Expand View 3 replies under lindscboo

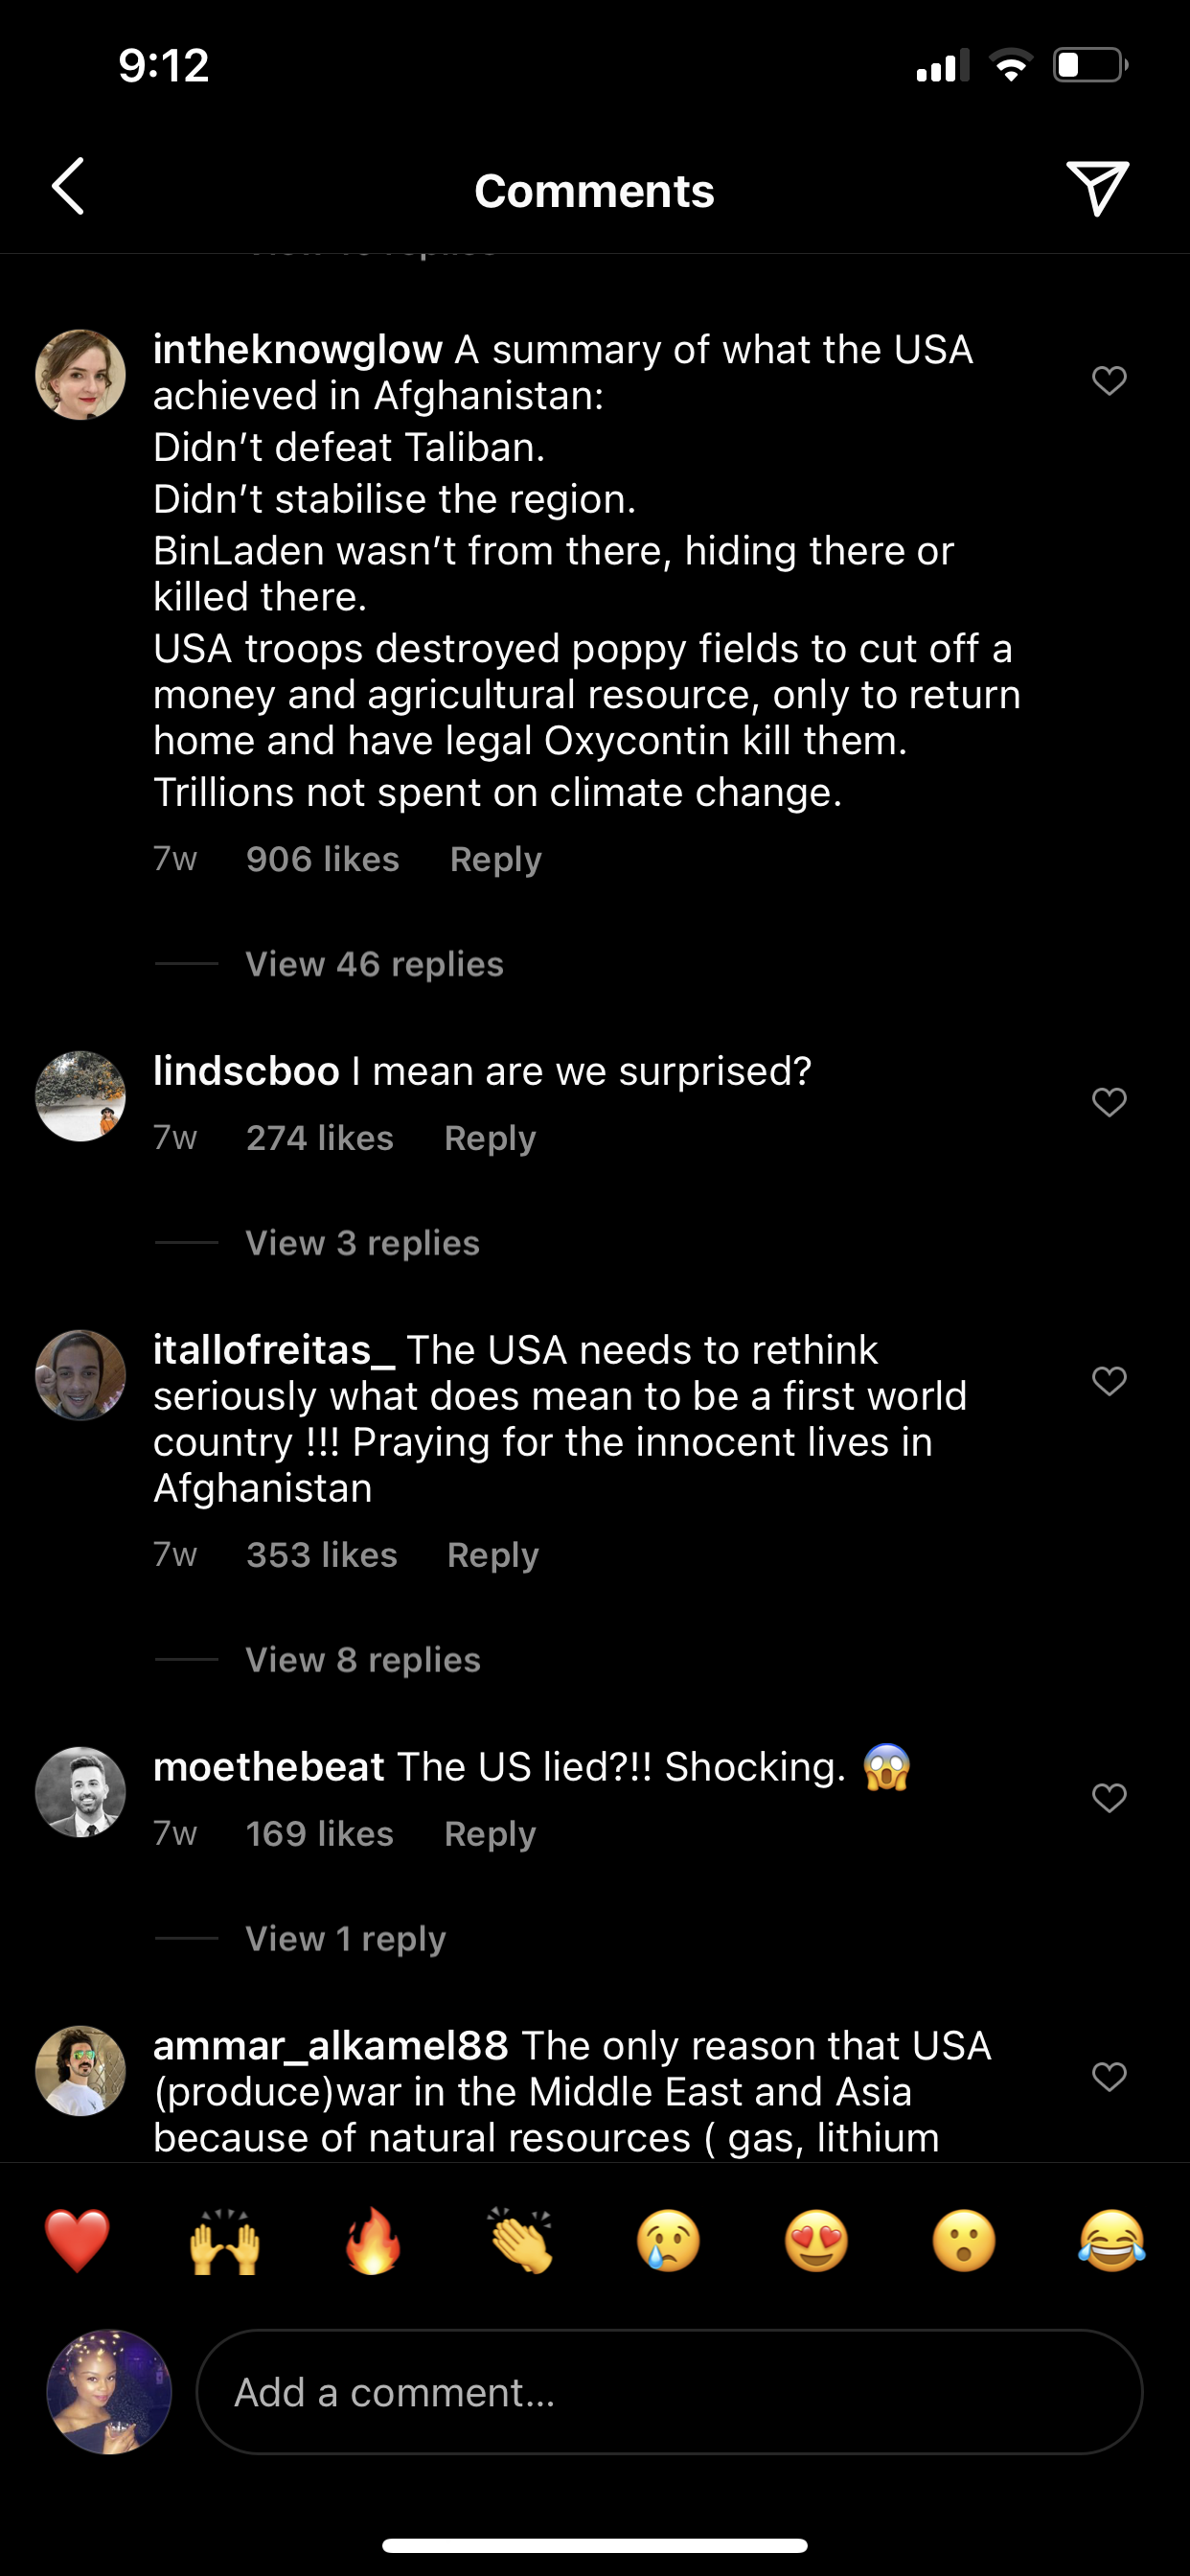pyautogui.click(x=362, y=1243)
